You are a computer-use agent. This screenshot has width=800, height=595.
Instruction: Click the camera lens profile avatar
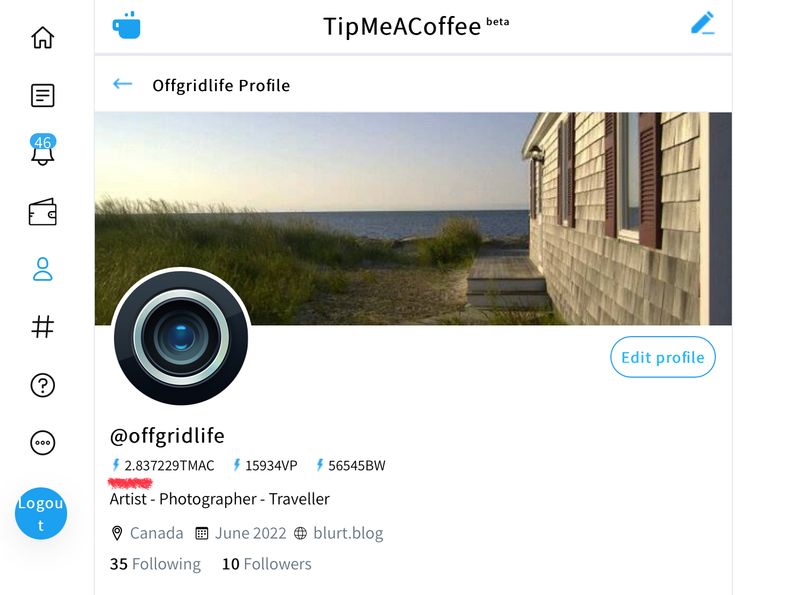(x=181, y=337)
